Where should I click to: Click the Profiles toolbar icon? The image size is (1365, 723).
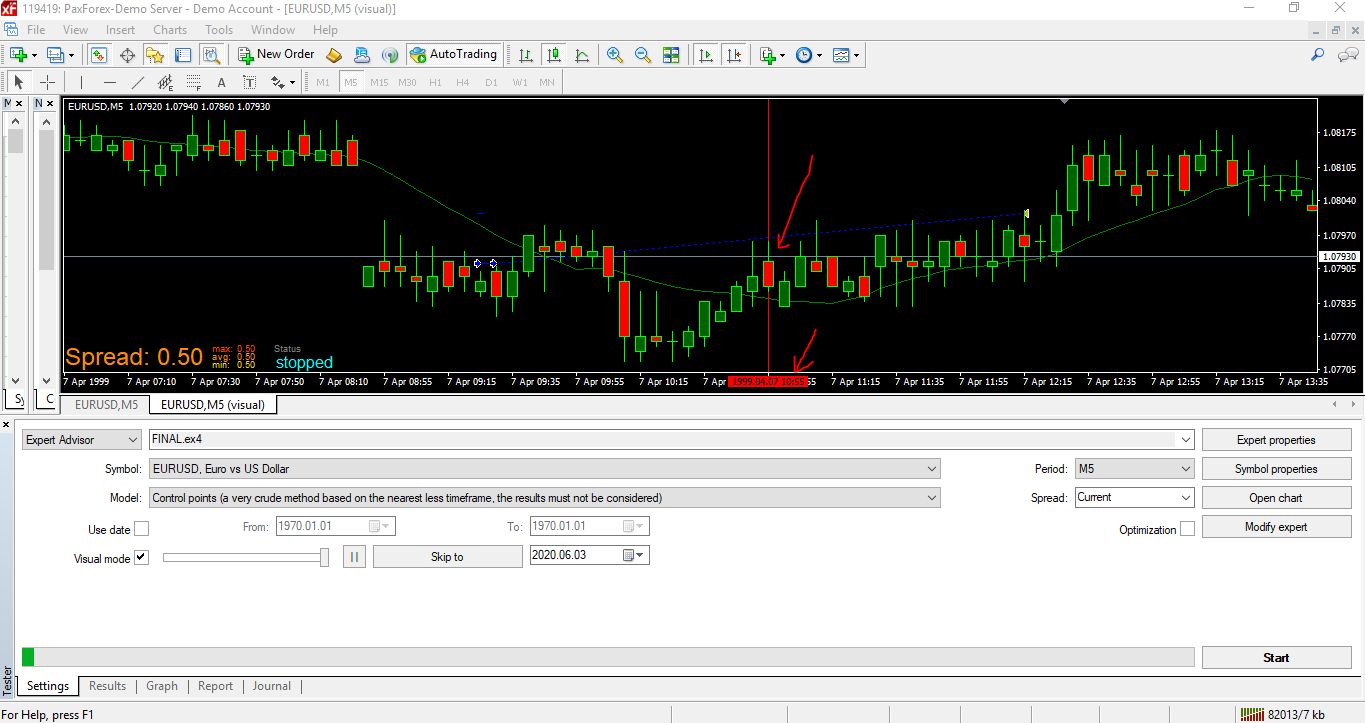tap(56, 55)
